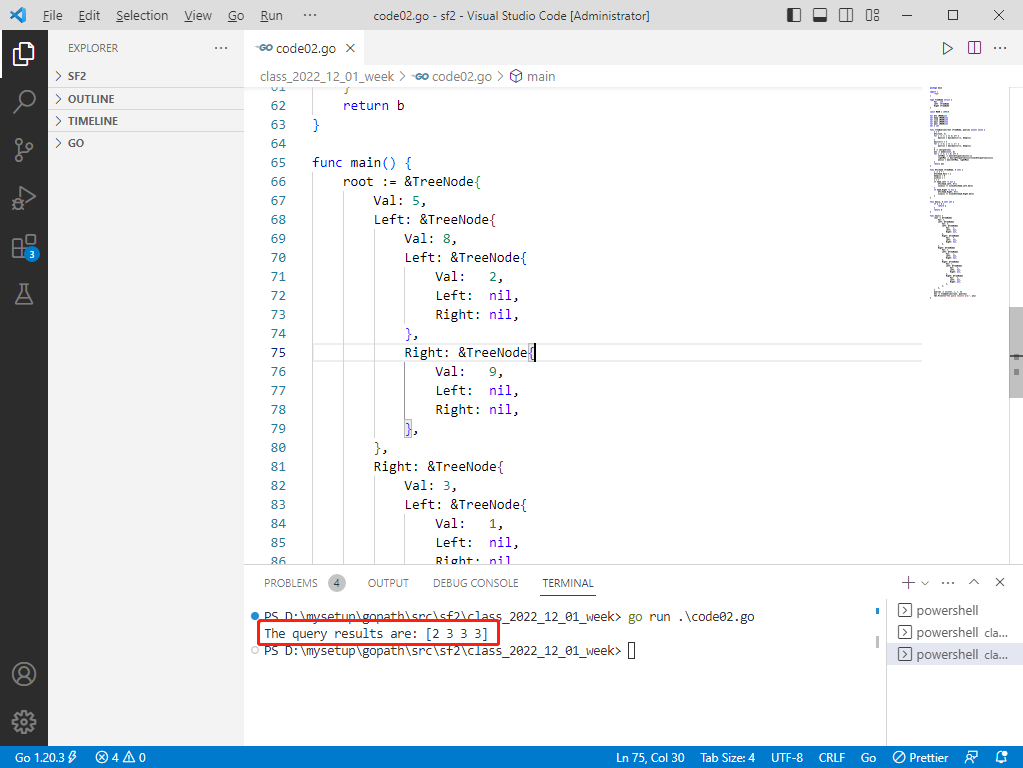Click main symbol breadcrumb
The image size is (1023, 768).
532,76
